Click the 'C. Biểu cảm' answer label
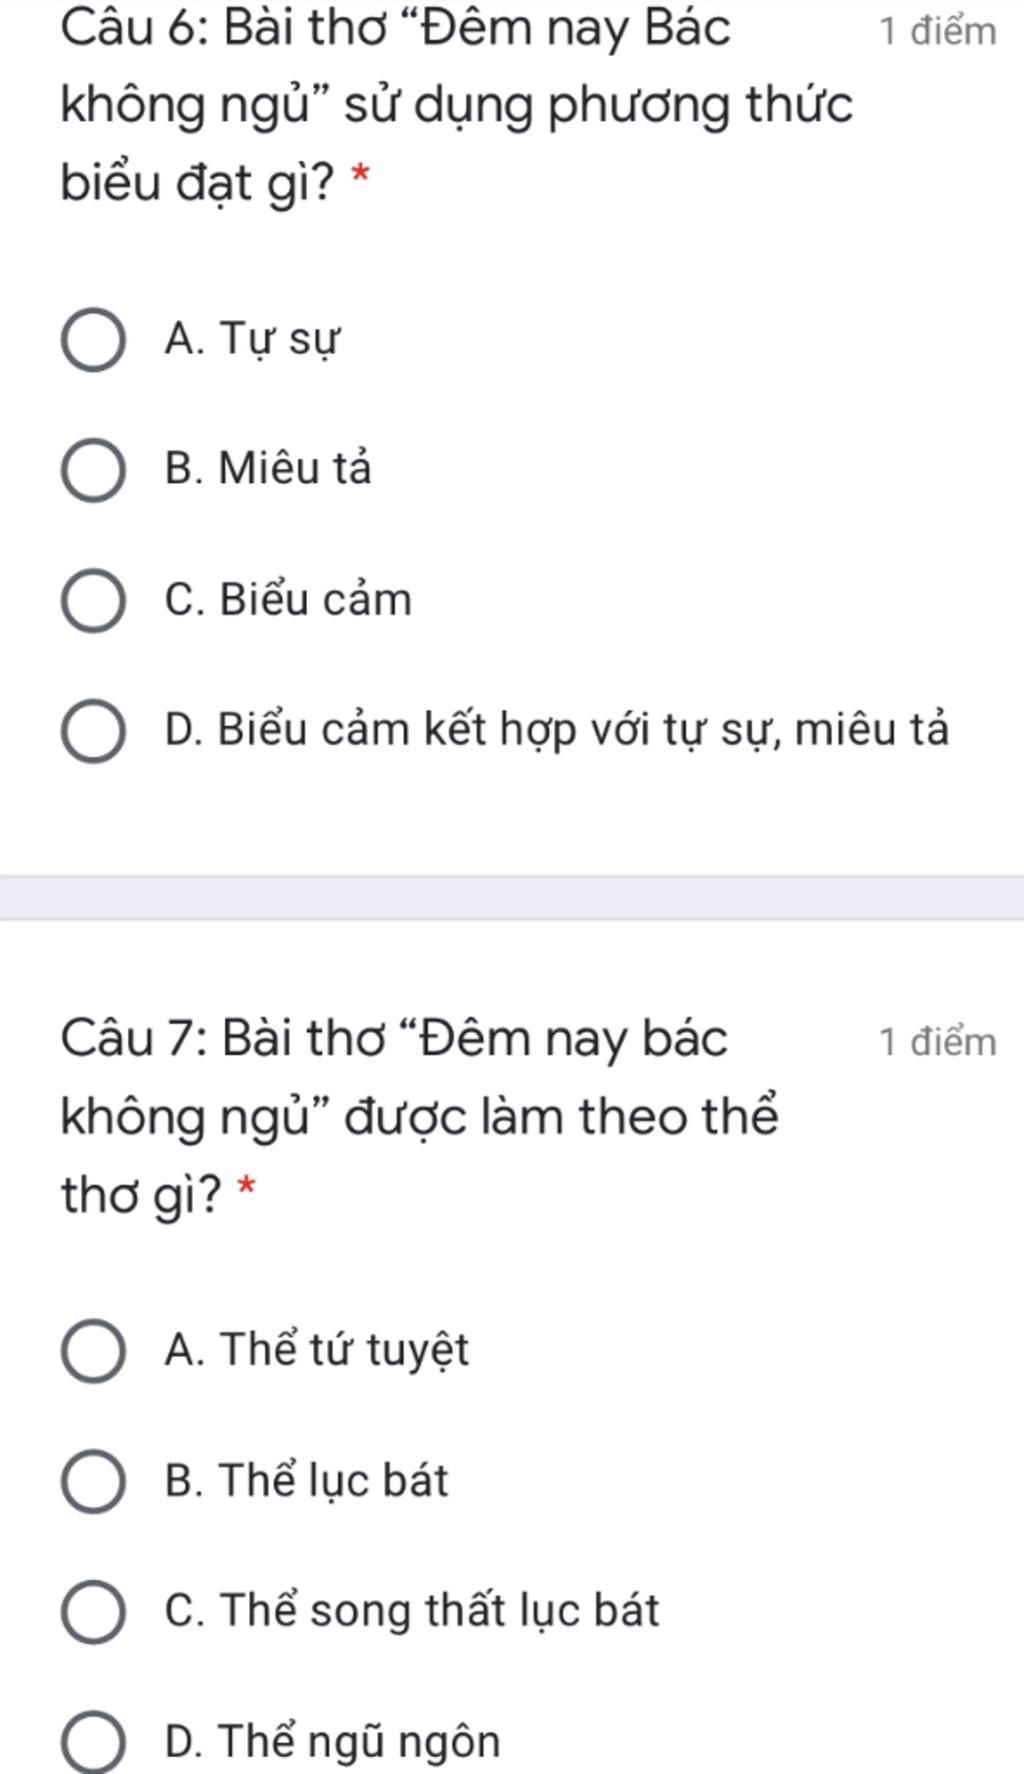1024x1774 pixels. pos(288,599)
